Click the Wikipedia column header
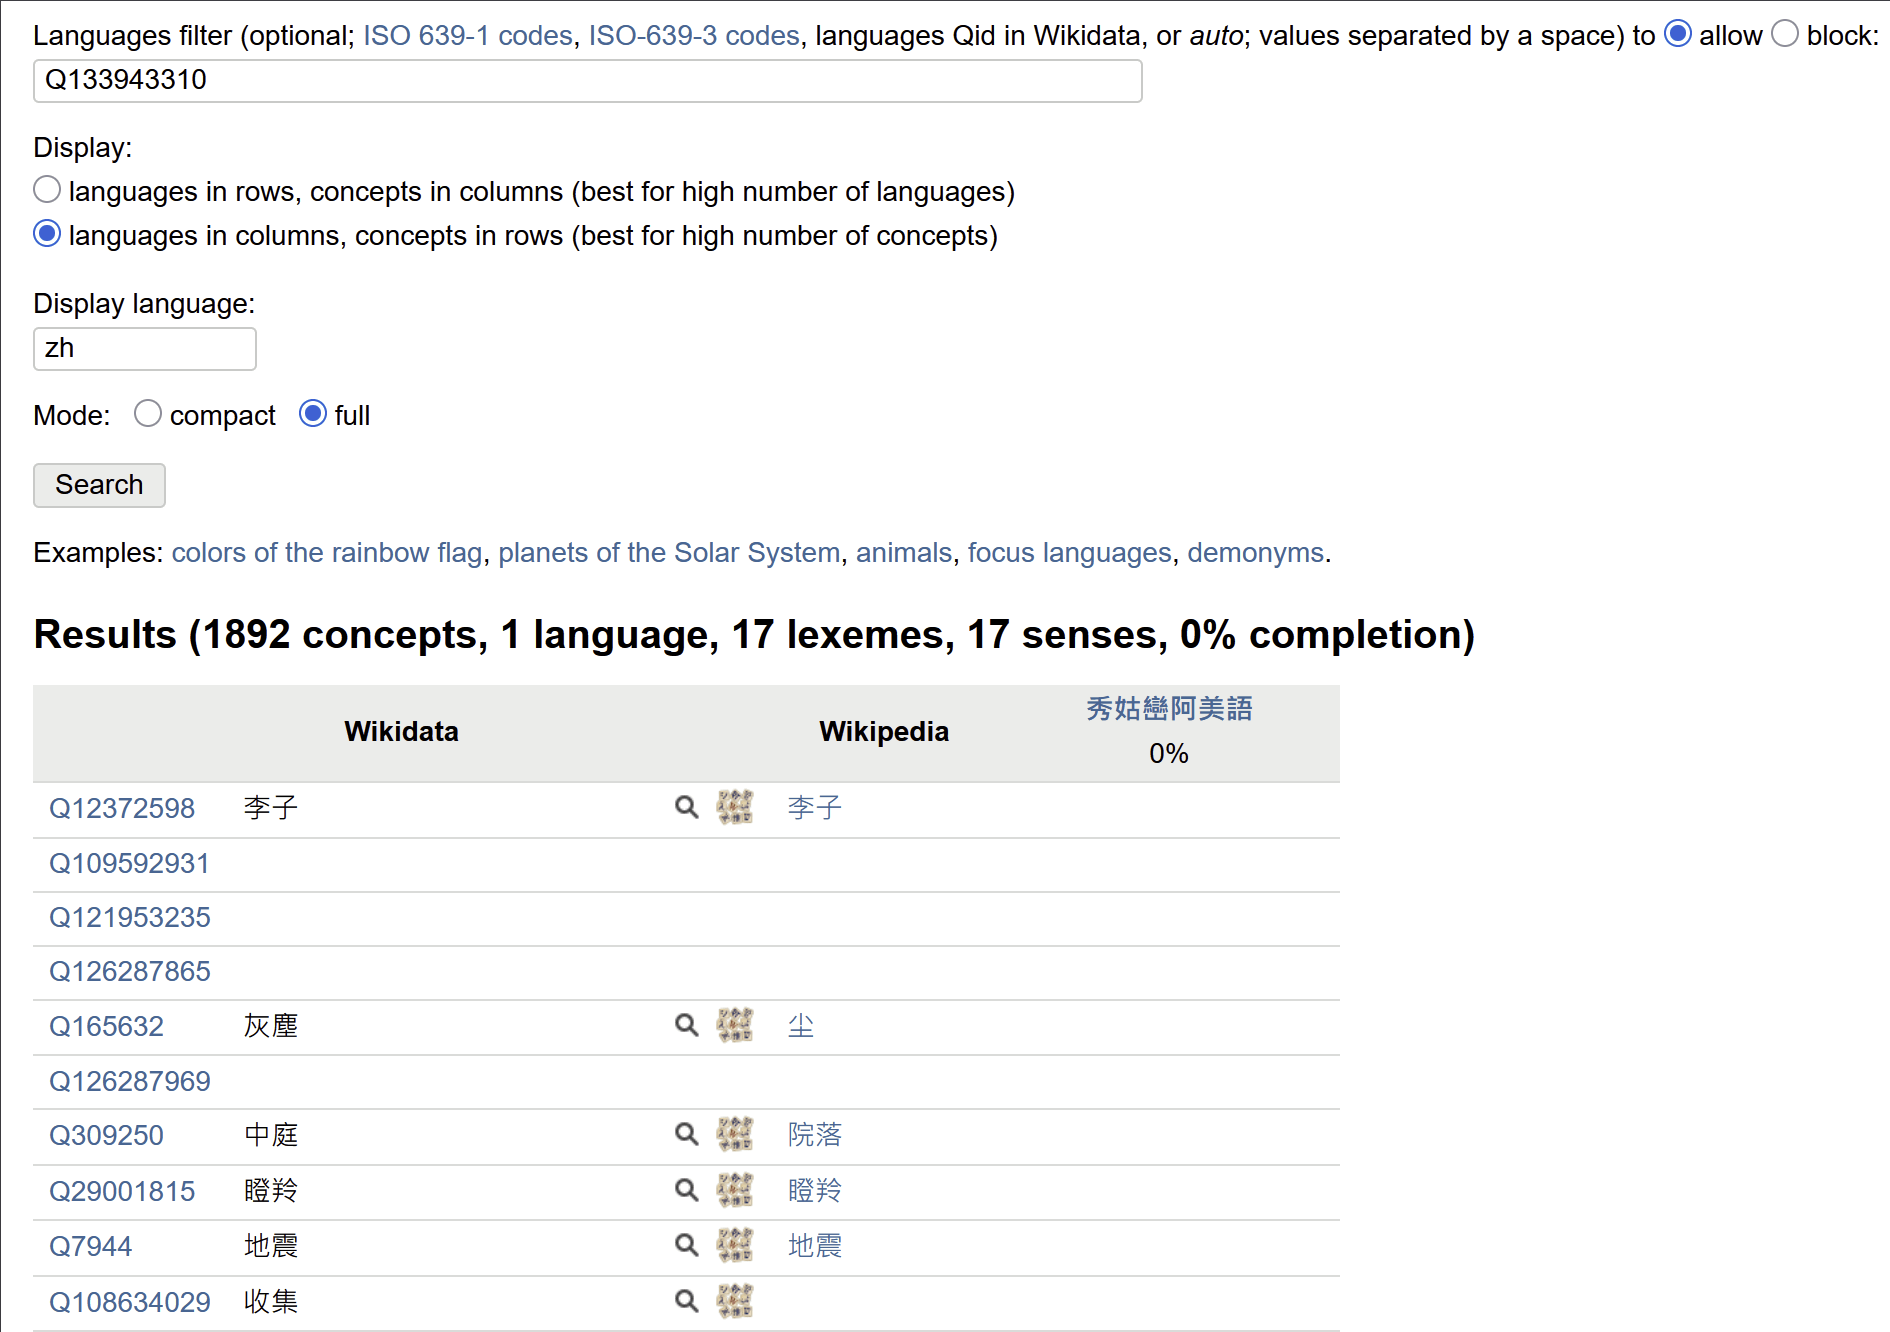This screenshot has height=1332, width=1890. [884, 732]
